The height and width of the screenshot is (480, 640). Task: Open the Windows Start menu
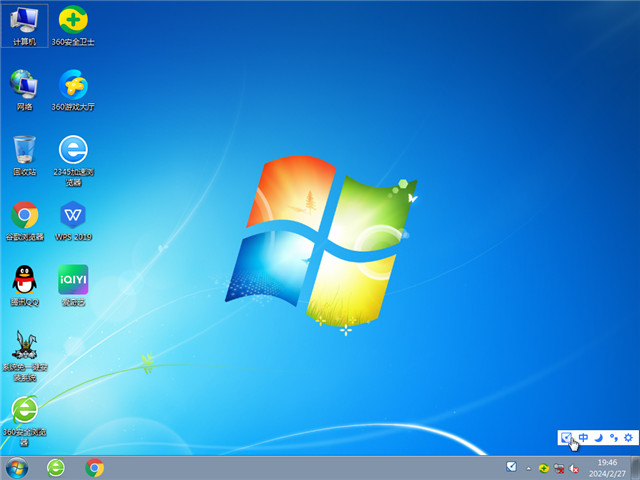pos(16,467)
